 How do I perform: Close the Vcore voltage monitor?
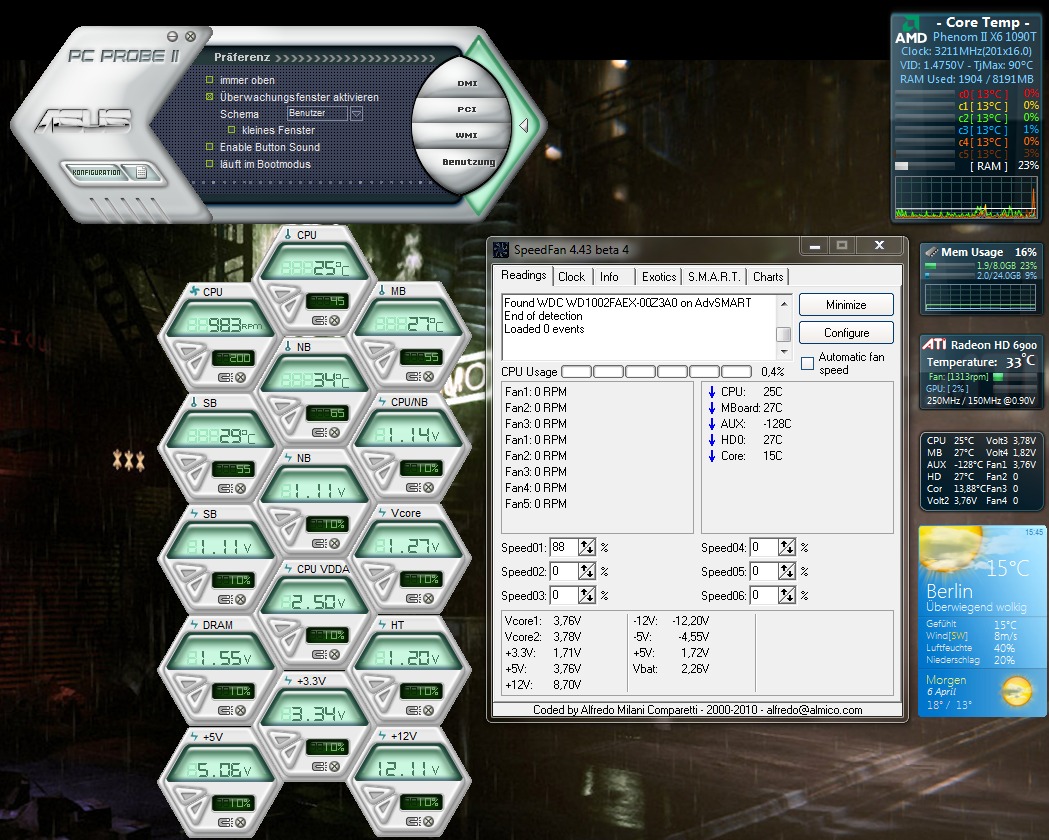click(x=428, y=599)
